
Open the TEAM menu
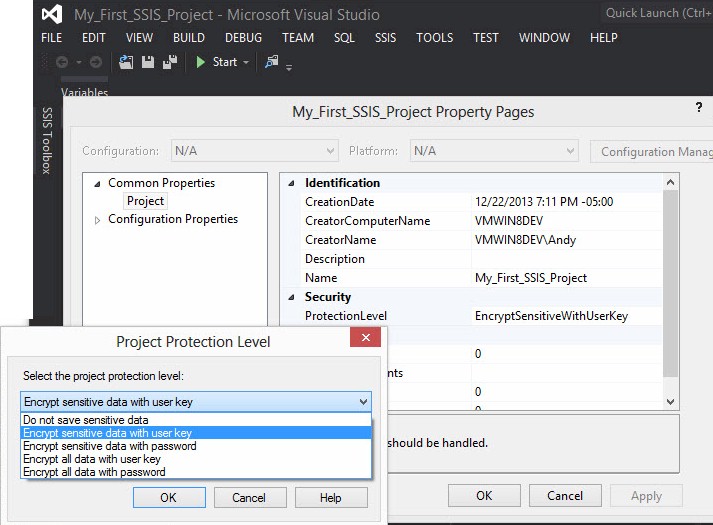coord(298,38)
